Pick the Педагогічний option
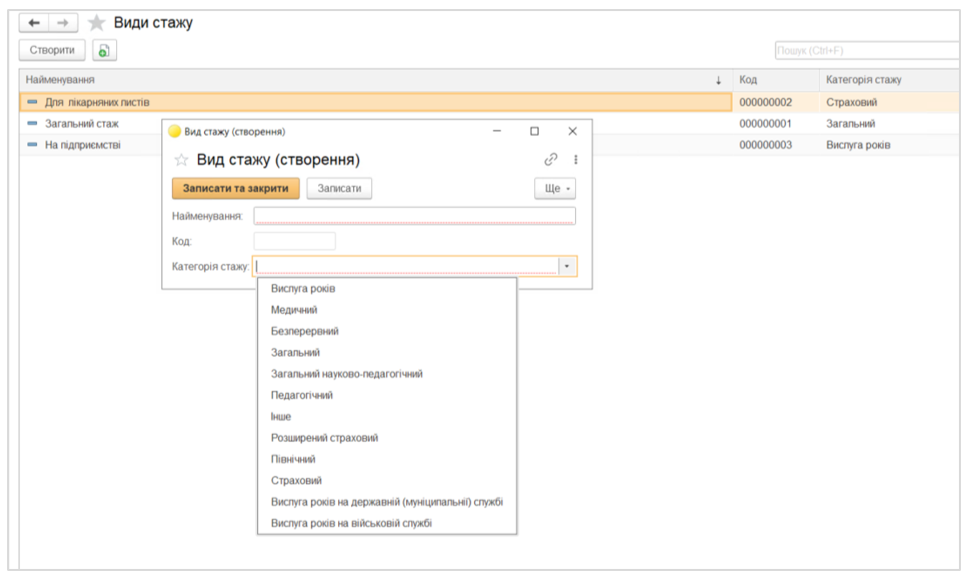969x576 pixels. 301,395
